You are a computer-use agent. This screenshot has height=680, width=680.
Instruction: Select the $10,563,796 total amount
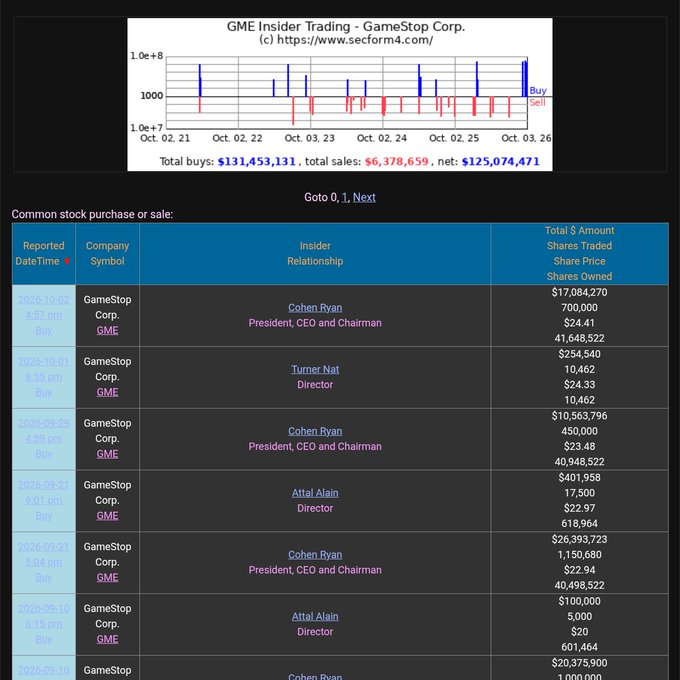pyautogui.click(x=579, y=416)
